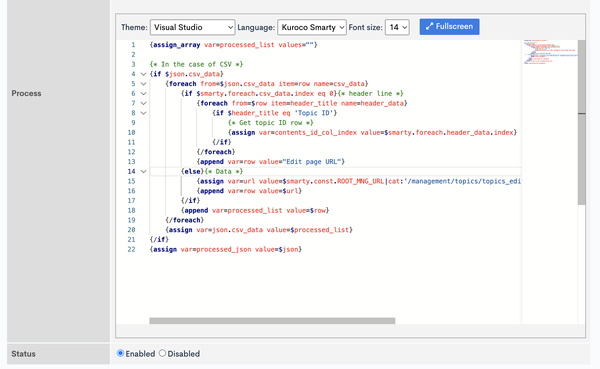Screen dimensions: 600x369
Task: Click 'header_title' on line 7
Action: [313, 103]
